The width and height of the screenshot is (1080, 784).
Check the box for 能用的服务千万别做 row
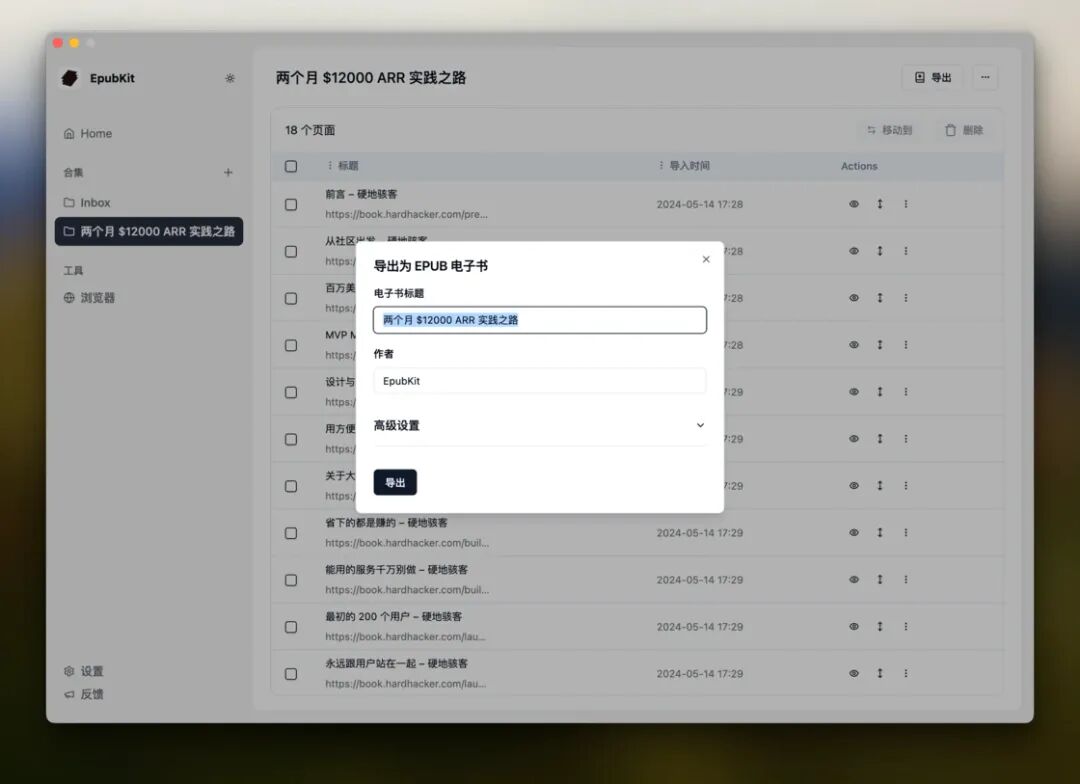[291, 580]
